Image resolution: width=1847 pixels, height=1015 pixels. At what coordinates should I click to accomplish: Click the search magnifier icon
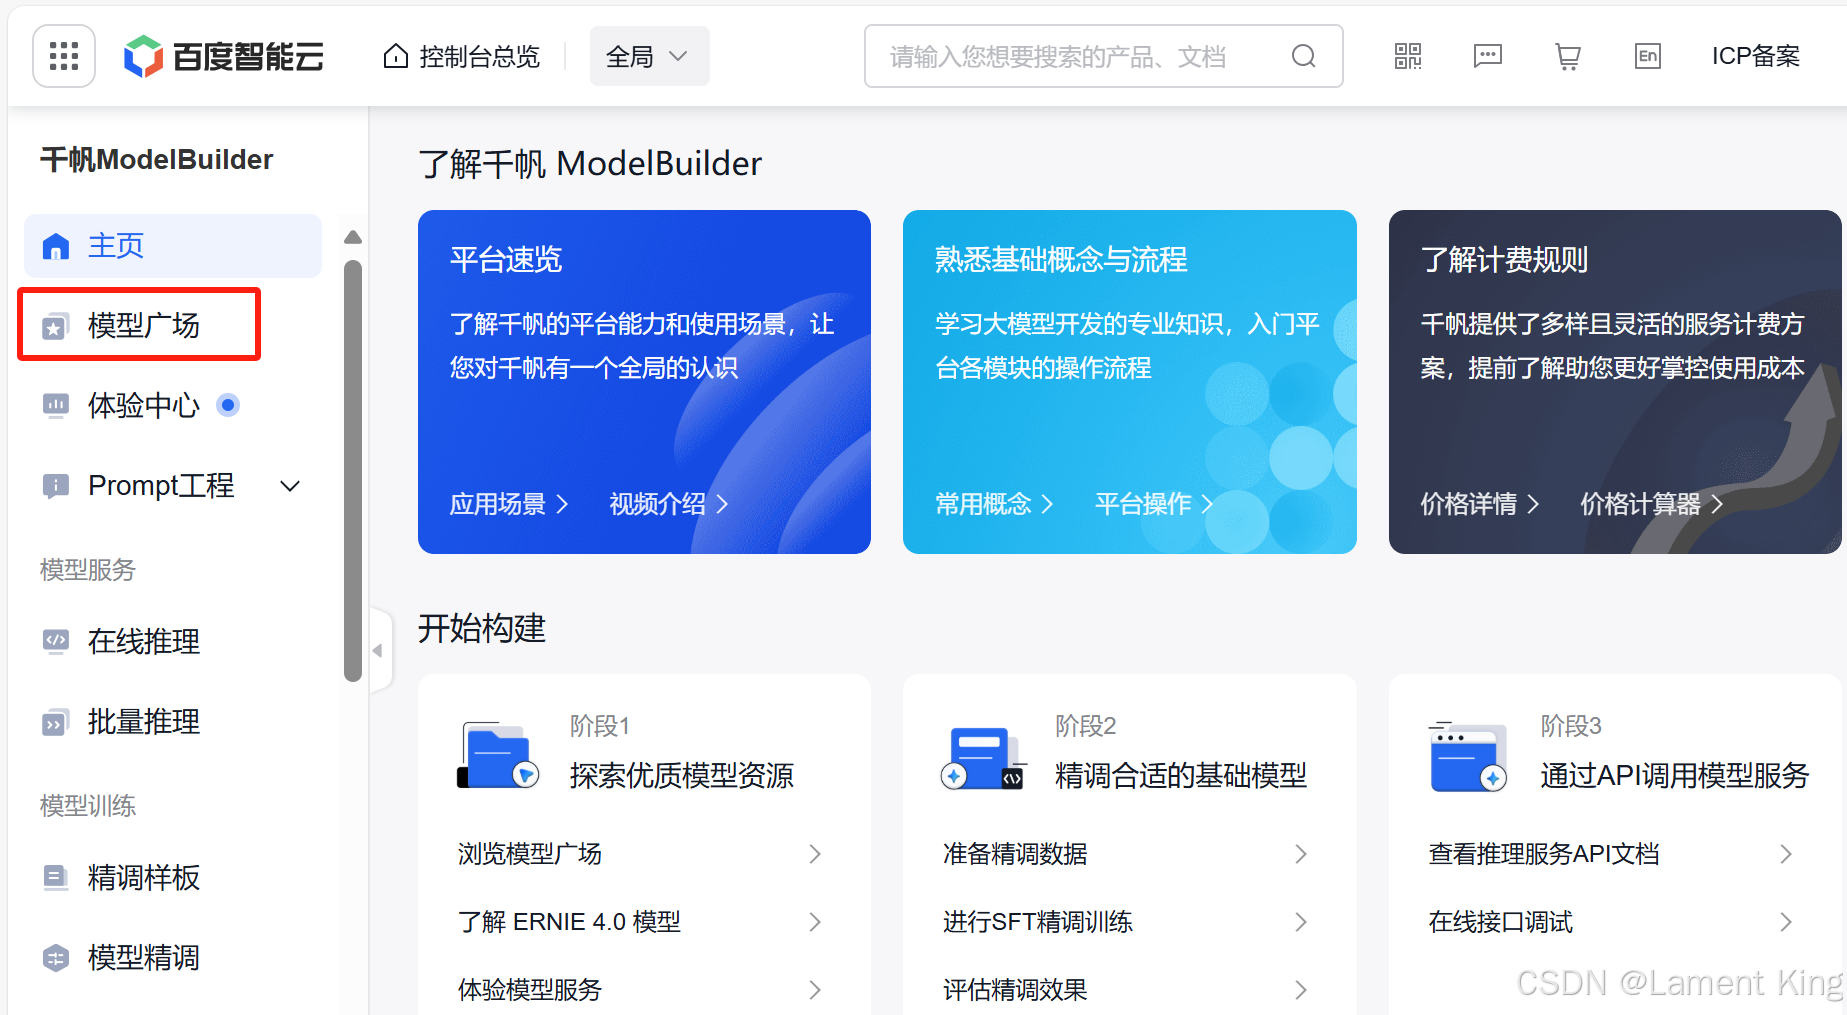pyautogui.click(x=1303, y=56)
